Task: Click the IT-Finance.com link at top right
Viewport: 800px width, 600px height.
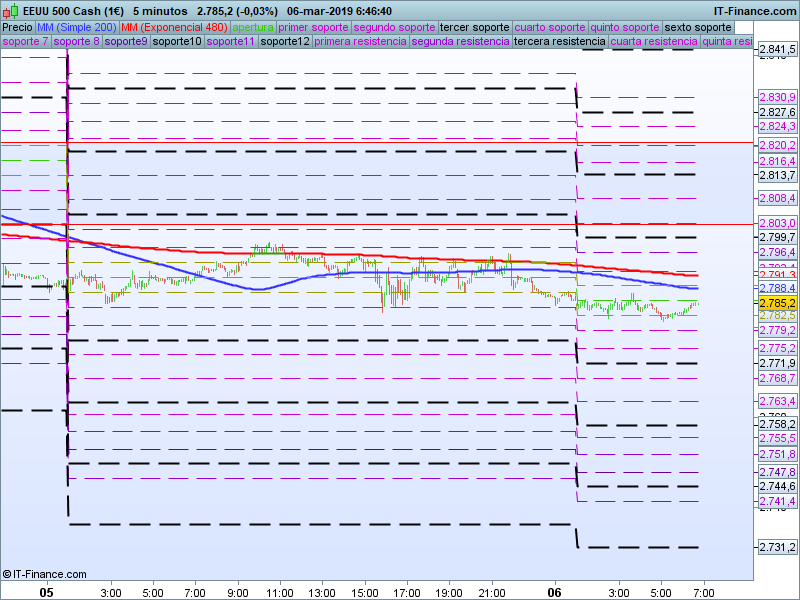Action: pyautogui.click(x=755, y=11)
